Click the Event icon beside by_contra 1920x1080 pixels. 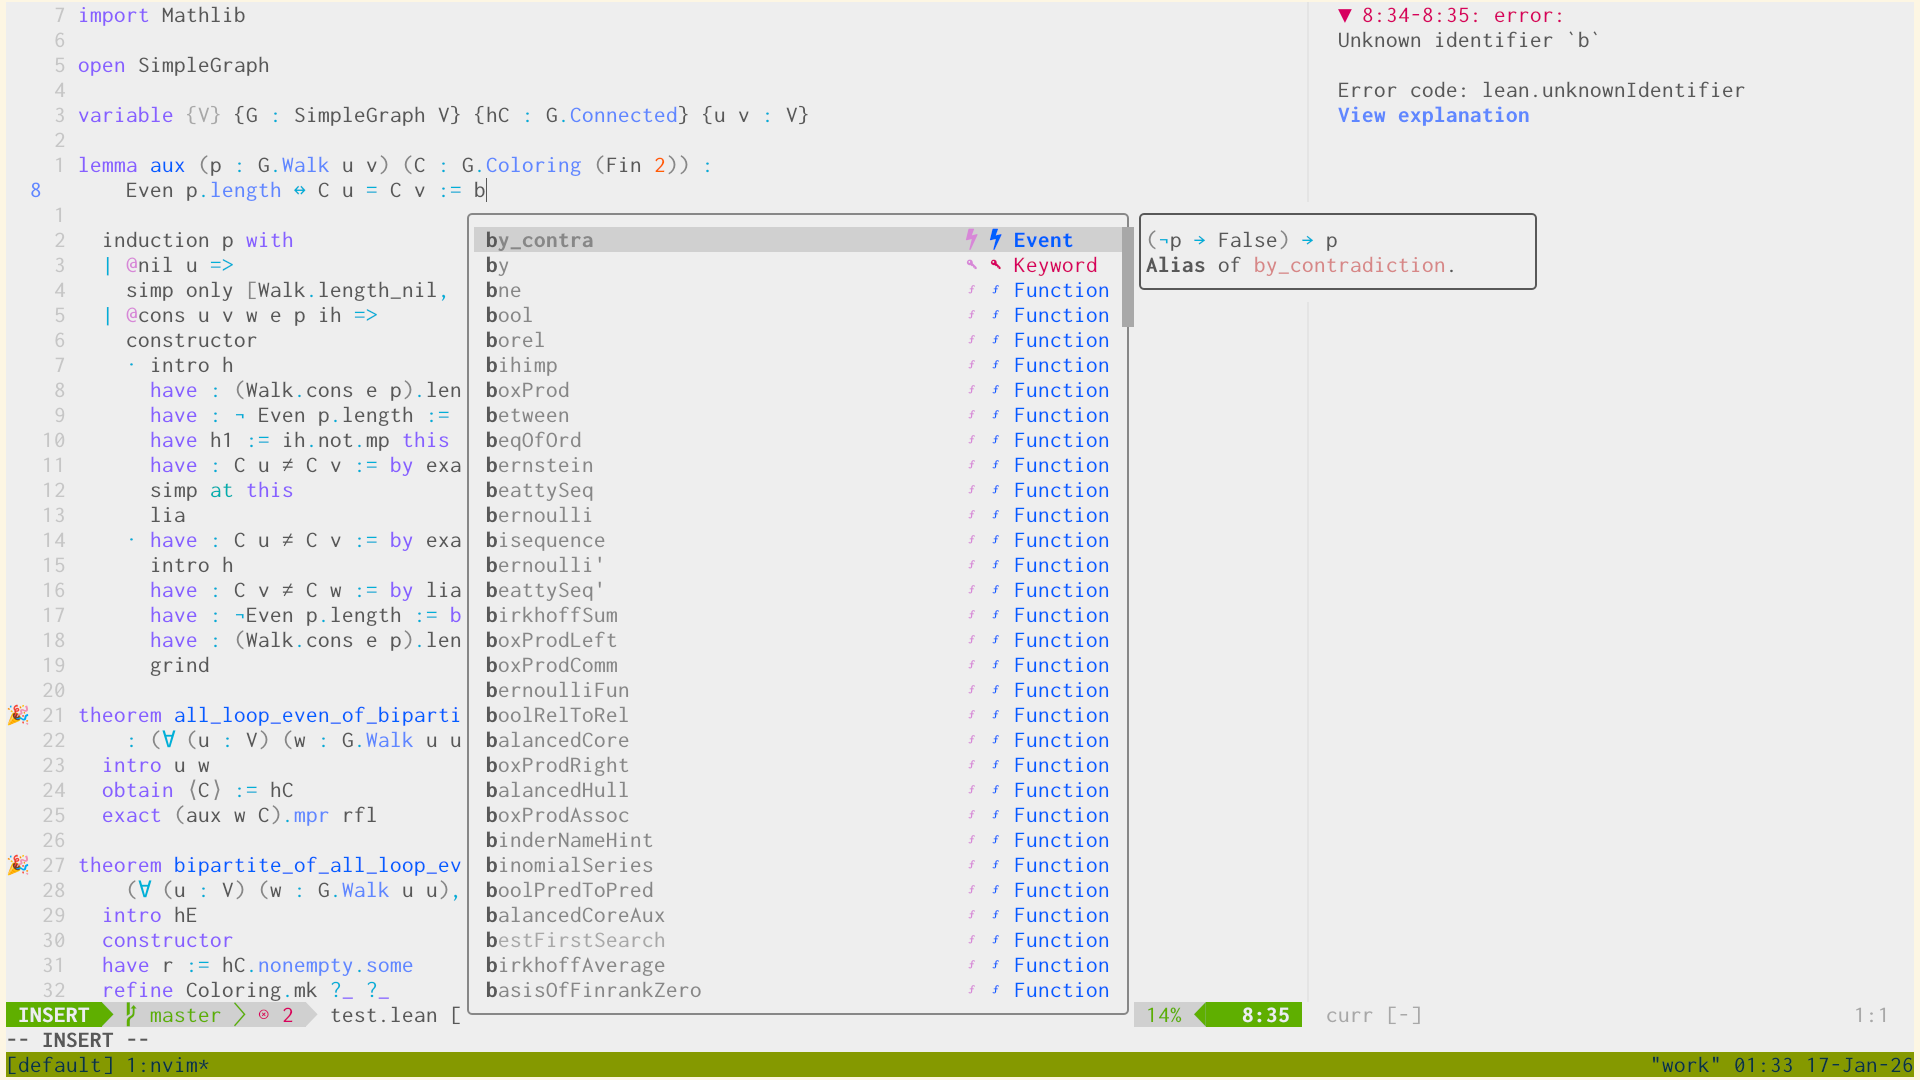tap(995, 240)
